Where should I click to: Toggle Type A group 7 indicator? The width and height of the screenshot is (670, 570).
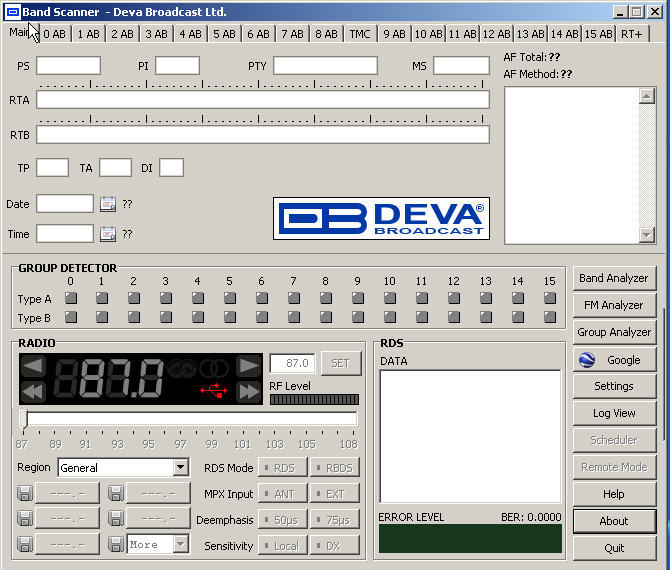(x=294, y=298)
